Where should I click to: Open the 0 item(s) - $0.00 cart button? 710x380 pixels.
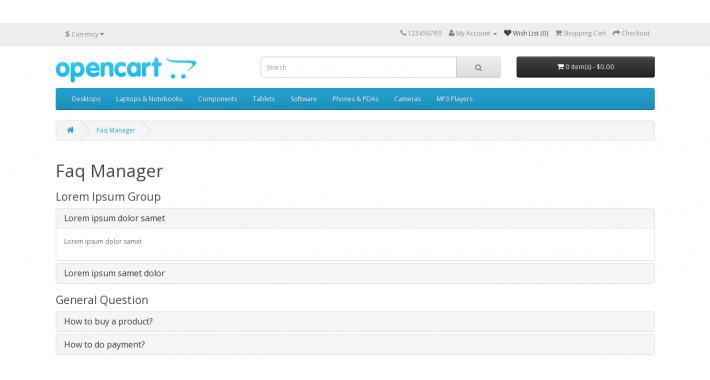(x=585, y=67)
